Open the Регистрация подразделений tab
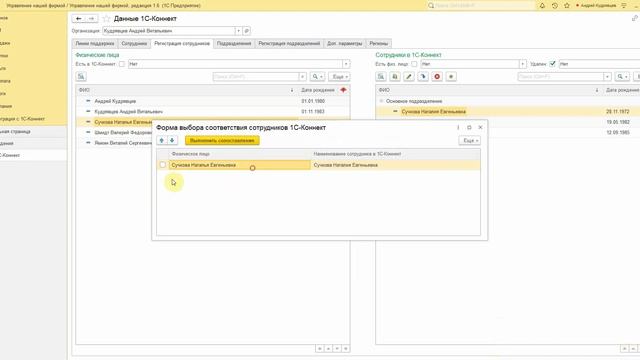The image size is (640, 360). (289, 44)
